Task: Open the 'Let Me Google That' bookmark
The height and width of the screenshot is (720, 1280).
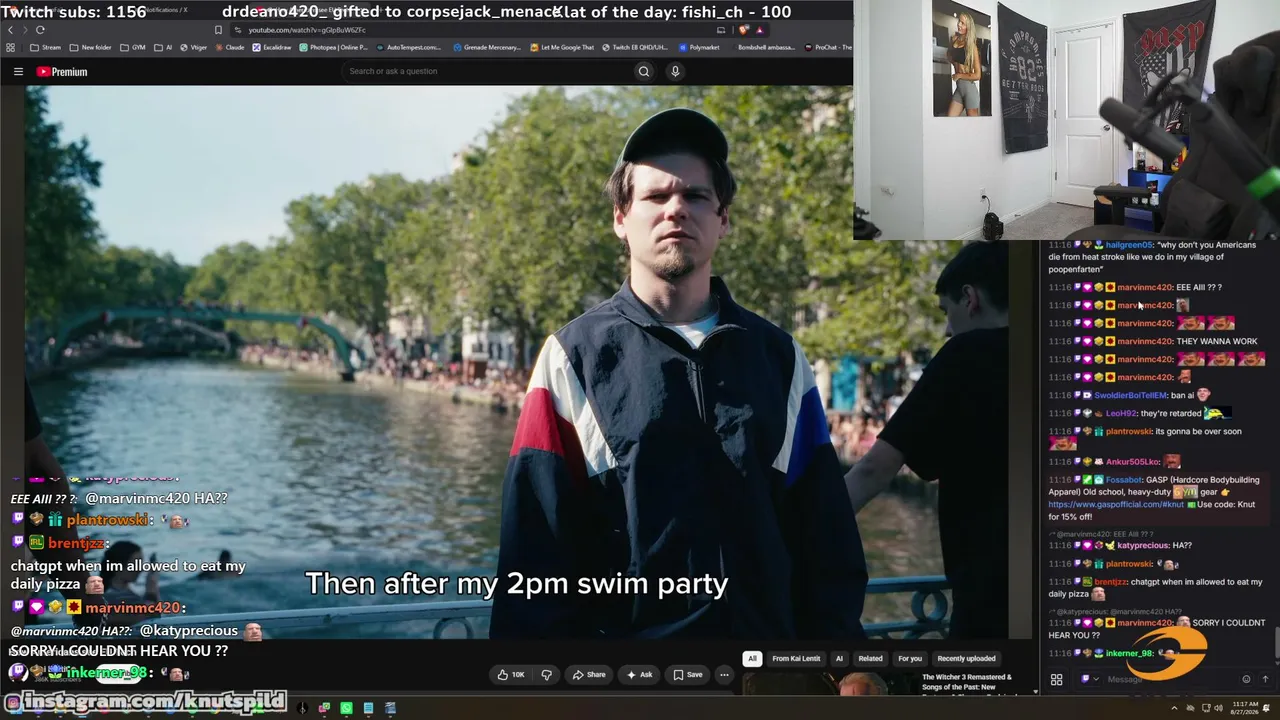Action: coord(562,47)
